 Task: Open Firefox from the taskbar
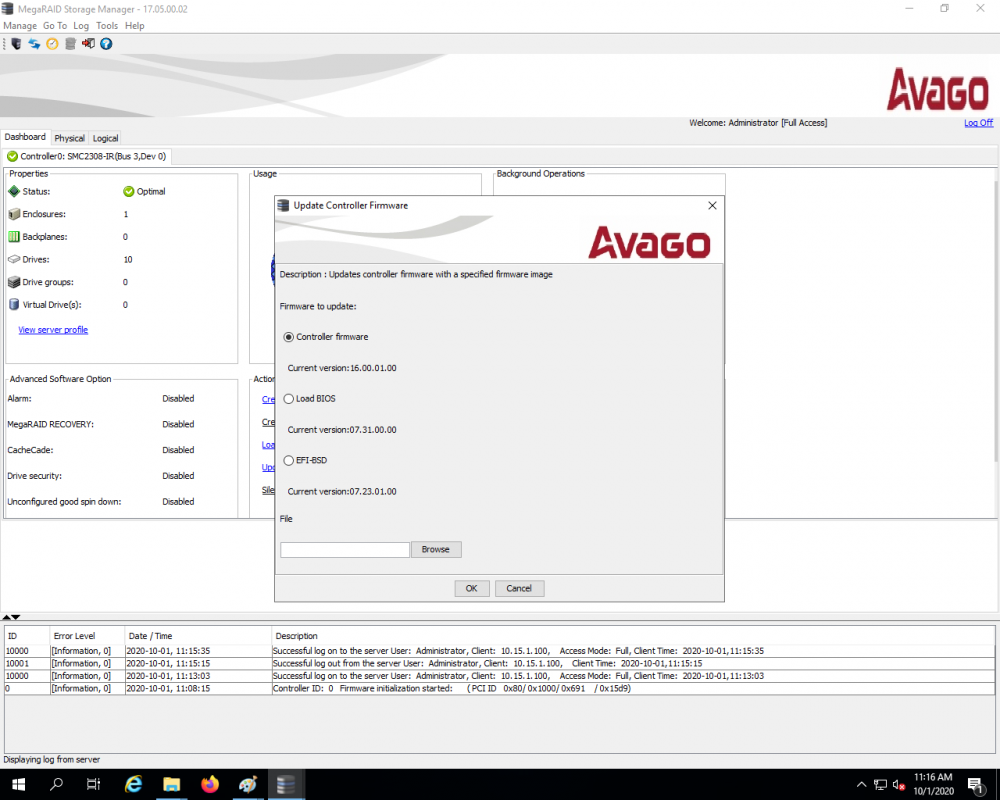(210, 784)
